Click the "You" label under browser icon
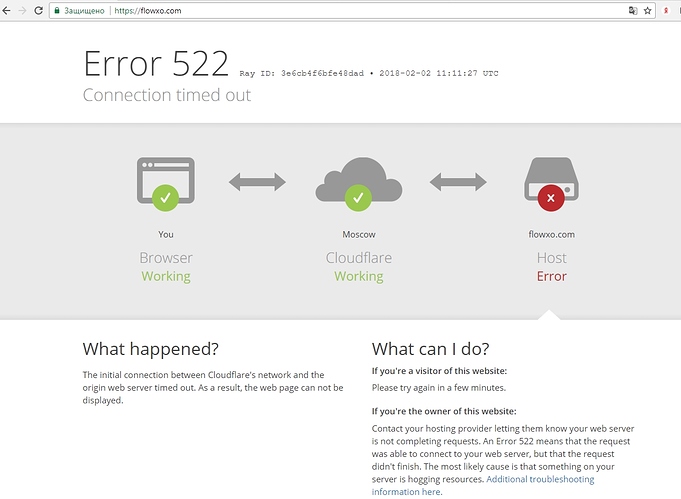 166,235
